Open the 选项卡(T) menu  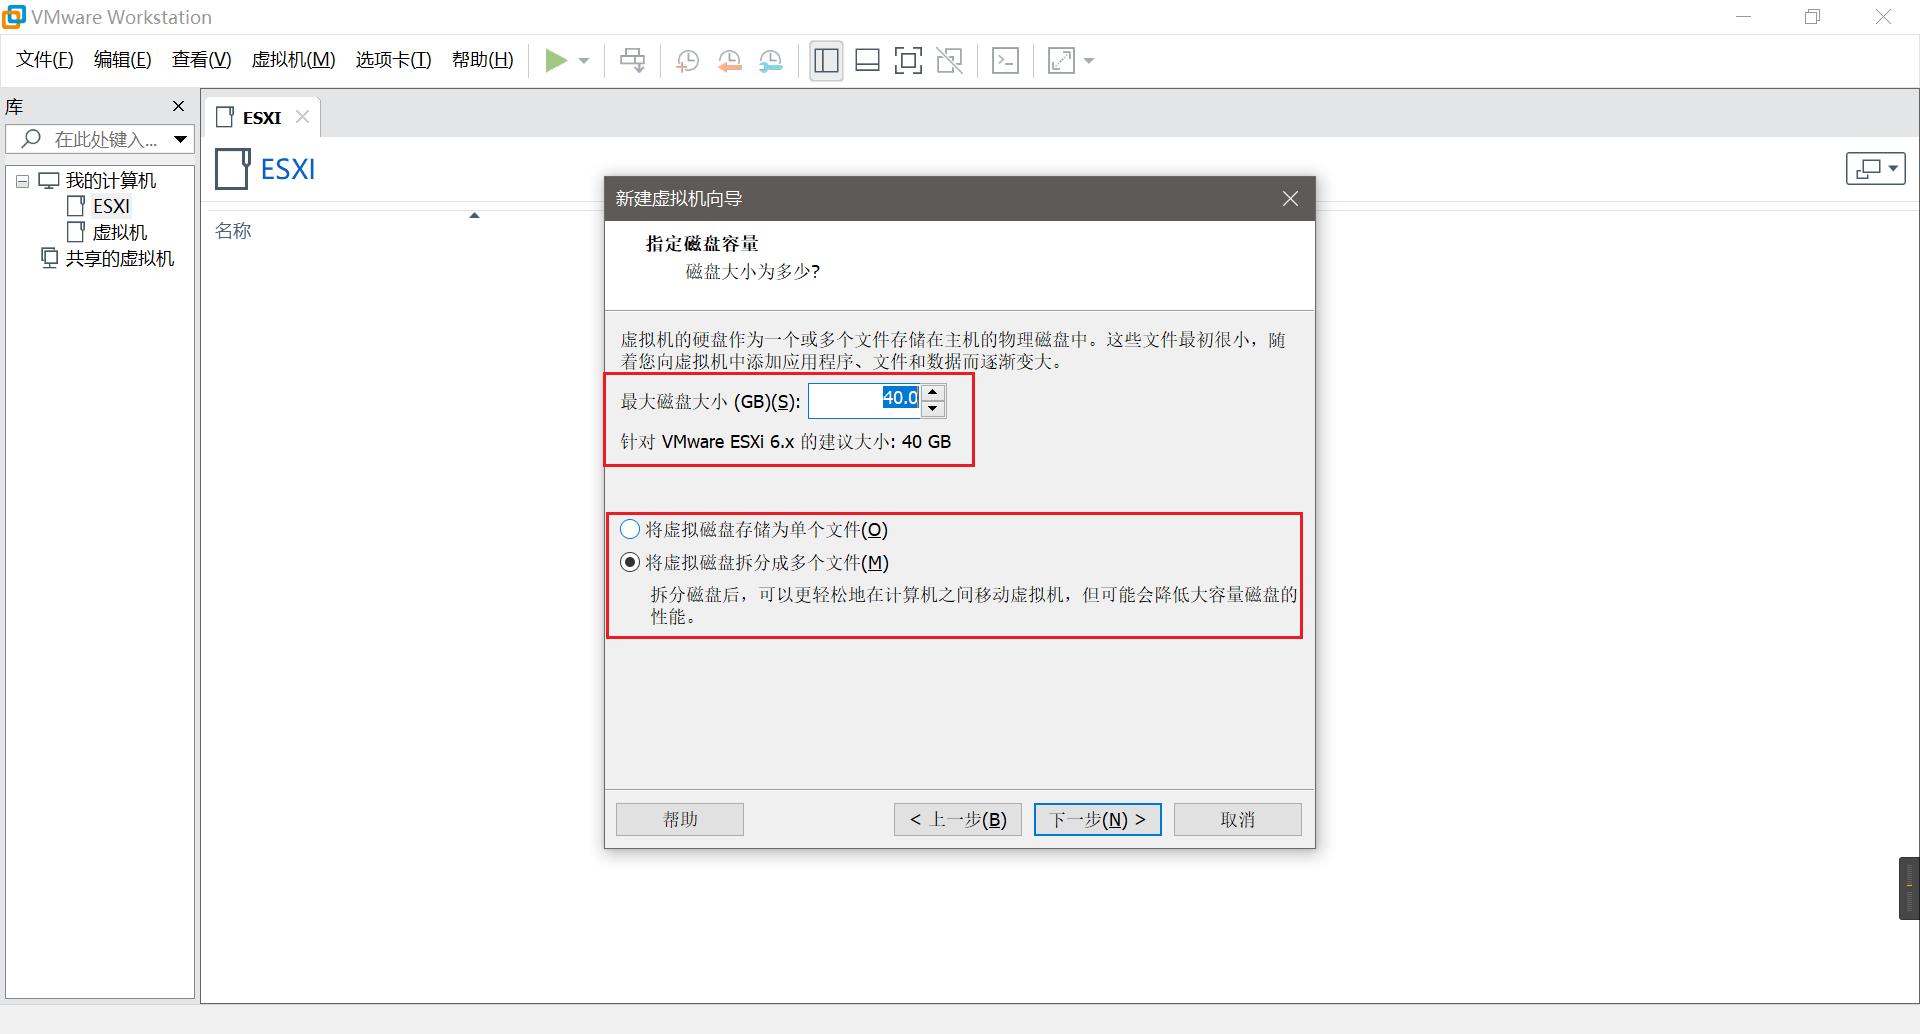[394, 60]
